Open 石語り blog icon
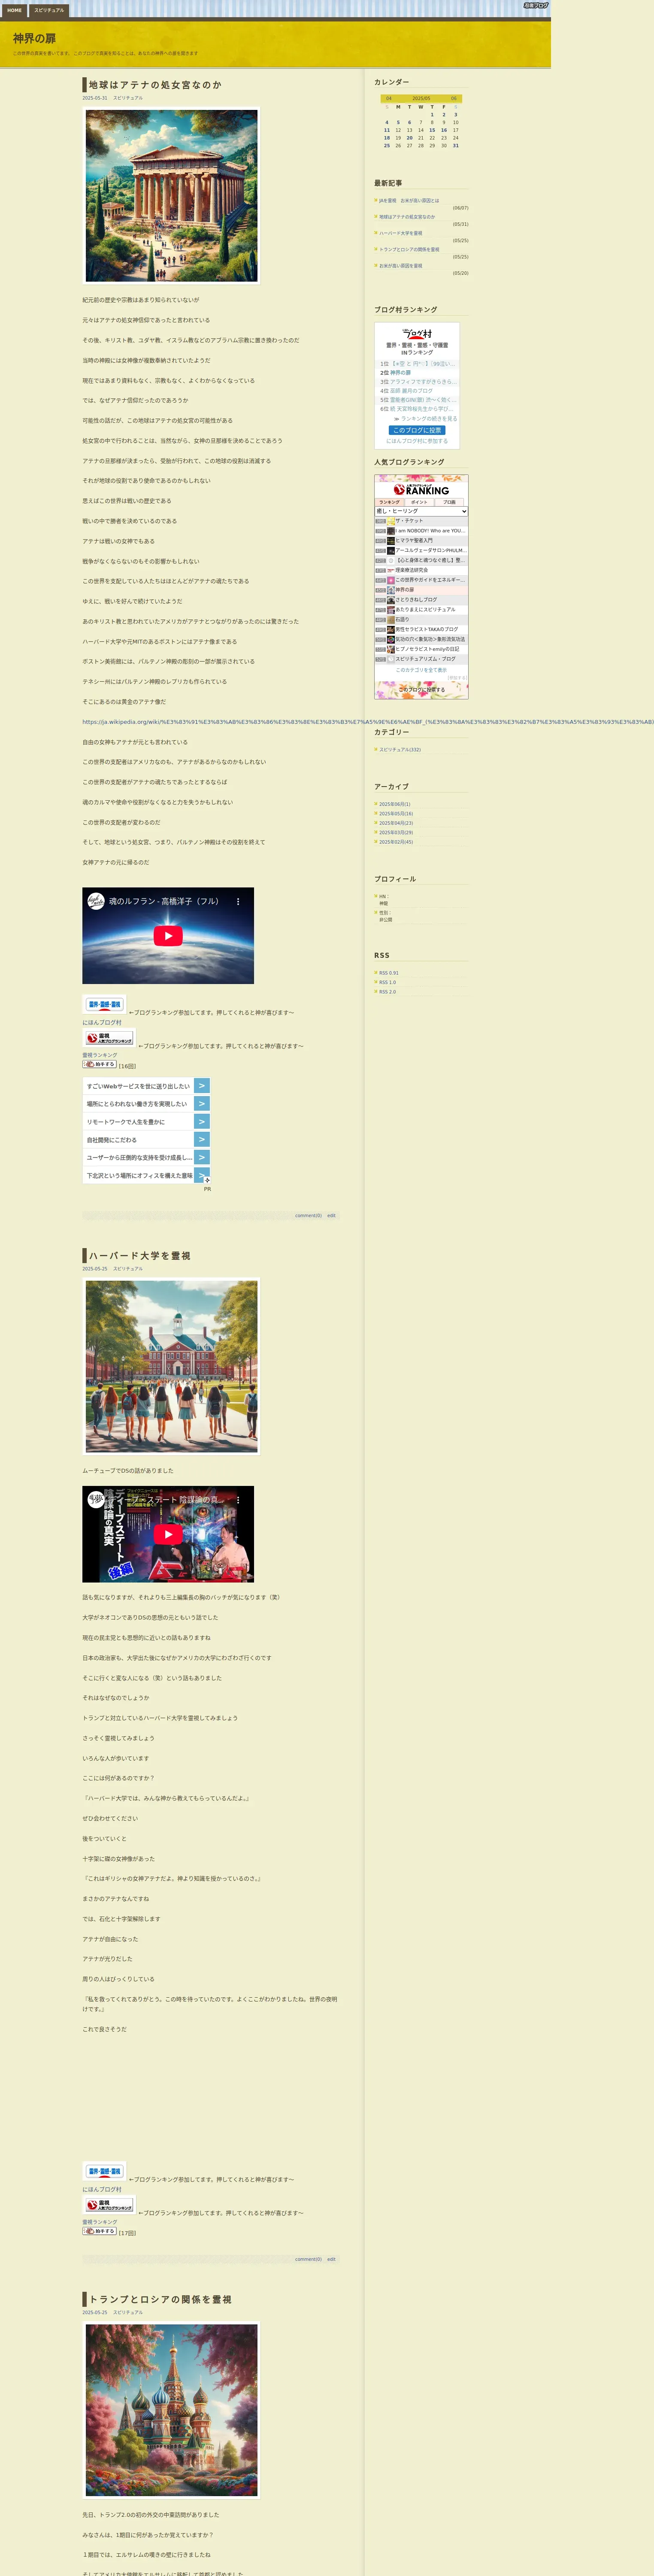The image size is (654, 2576). pos(391,620)
